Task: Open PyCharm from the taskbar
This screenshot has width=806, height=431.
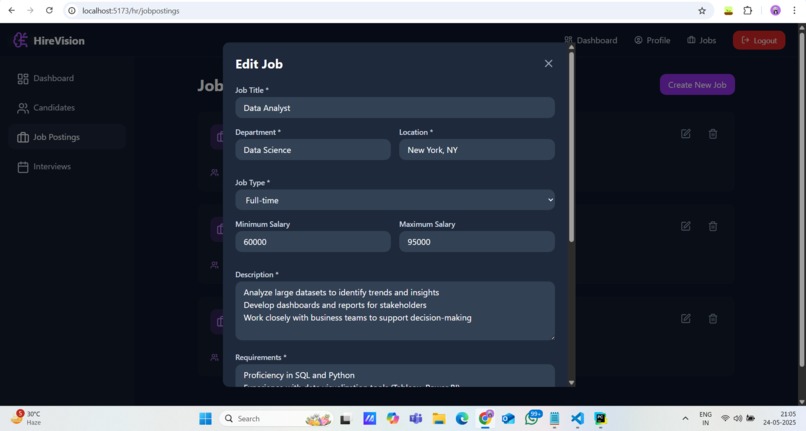Action: coord(600,419)
